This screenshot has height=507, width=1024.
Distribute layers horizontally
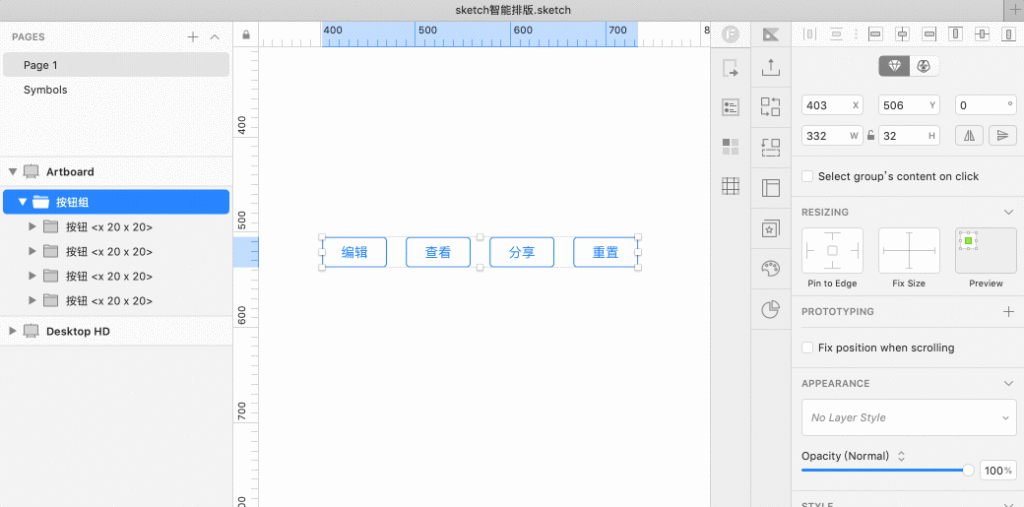click(x=810, y=34)
